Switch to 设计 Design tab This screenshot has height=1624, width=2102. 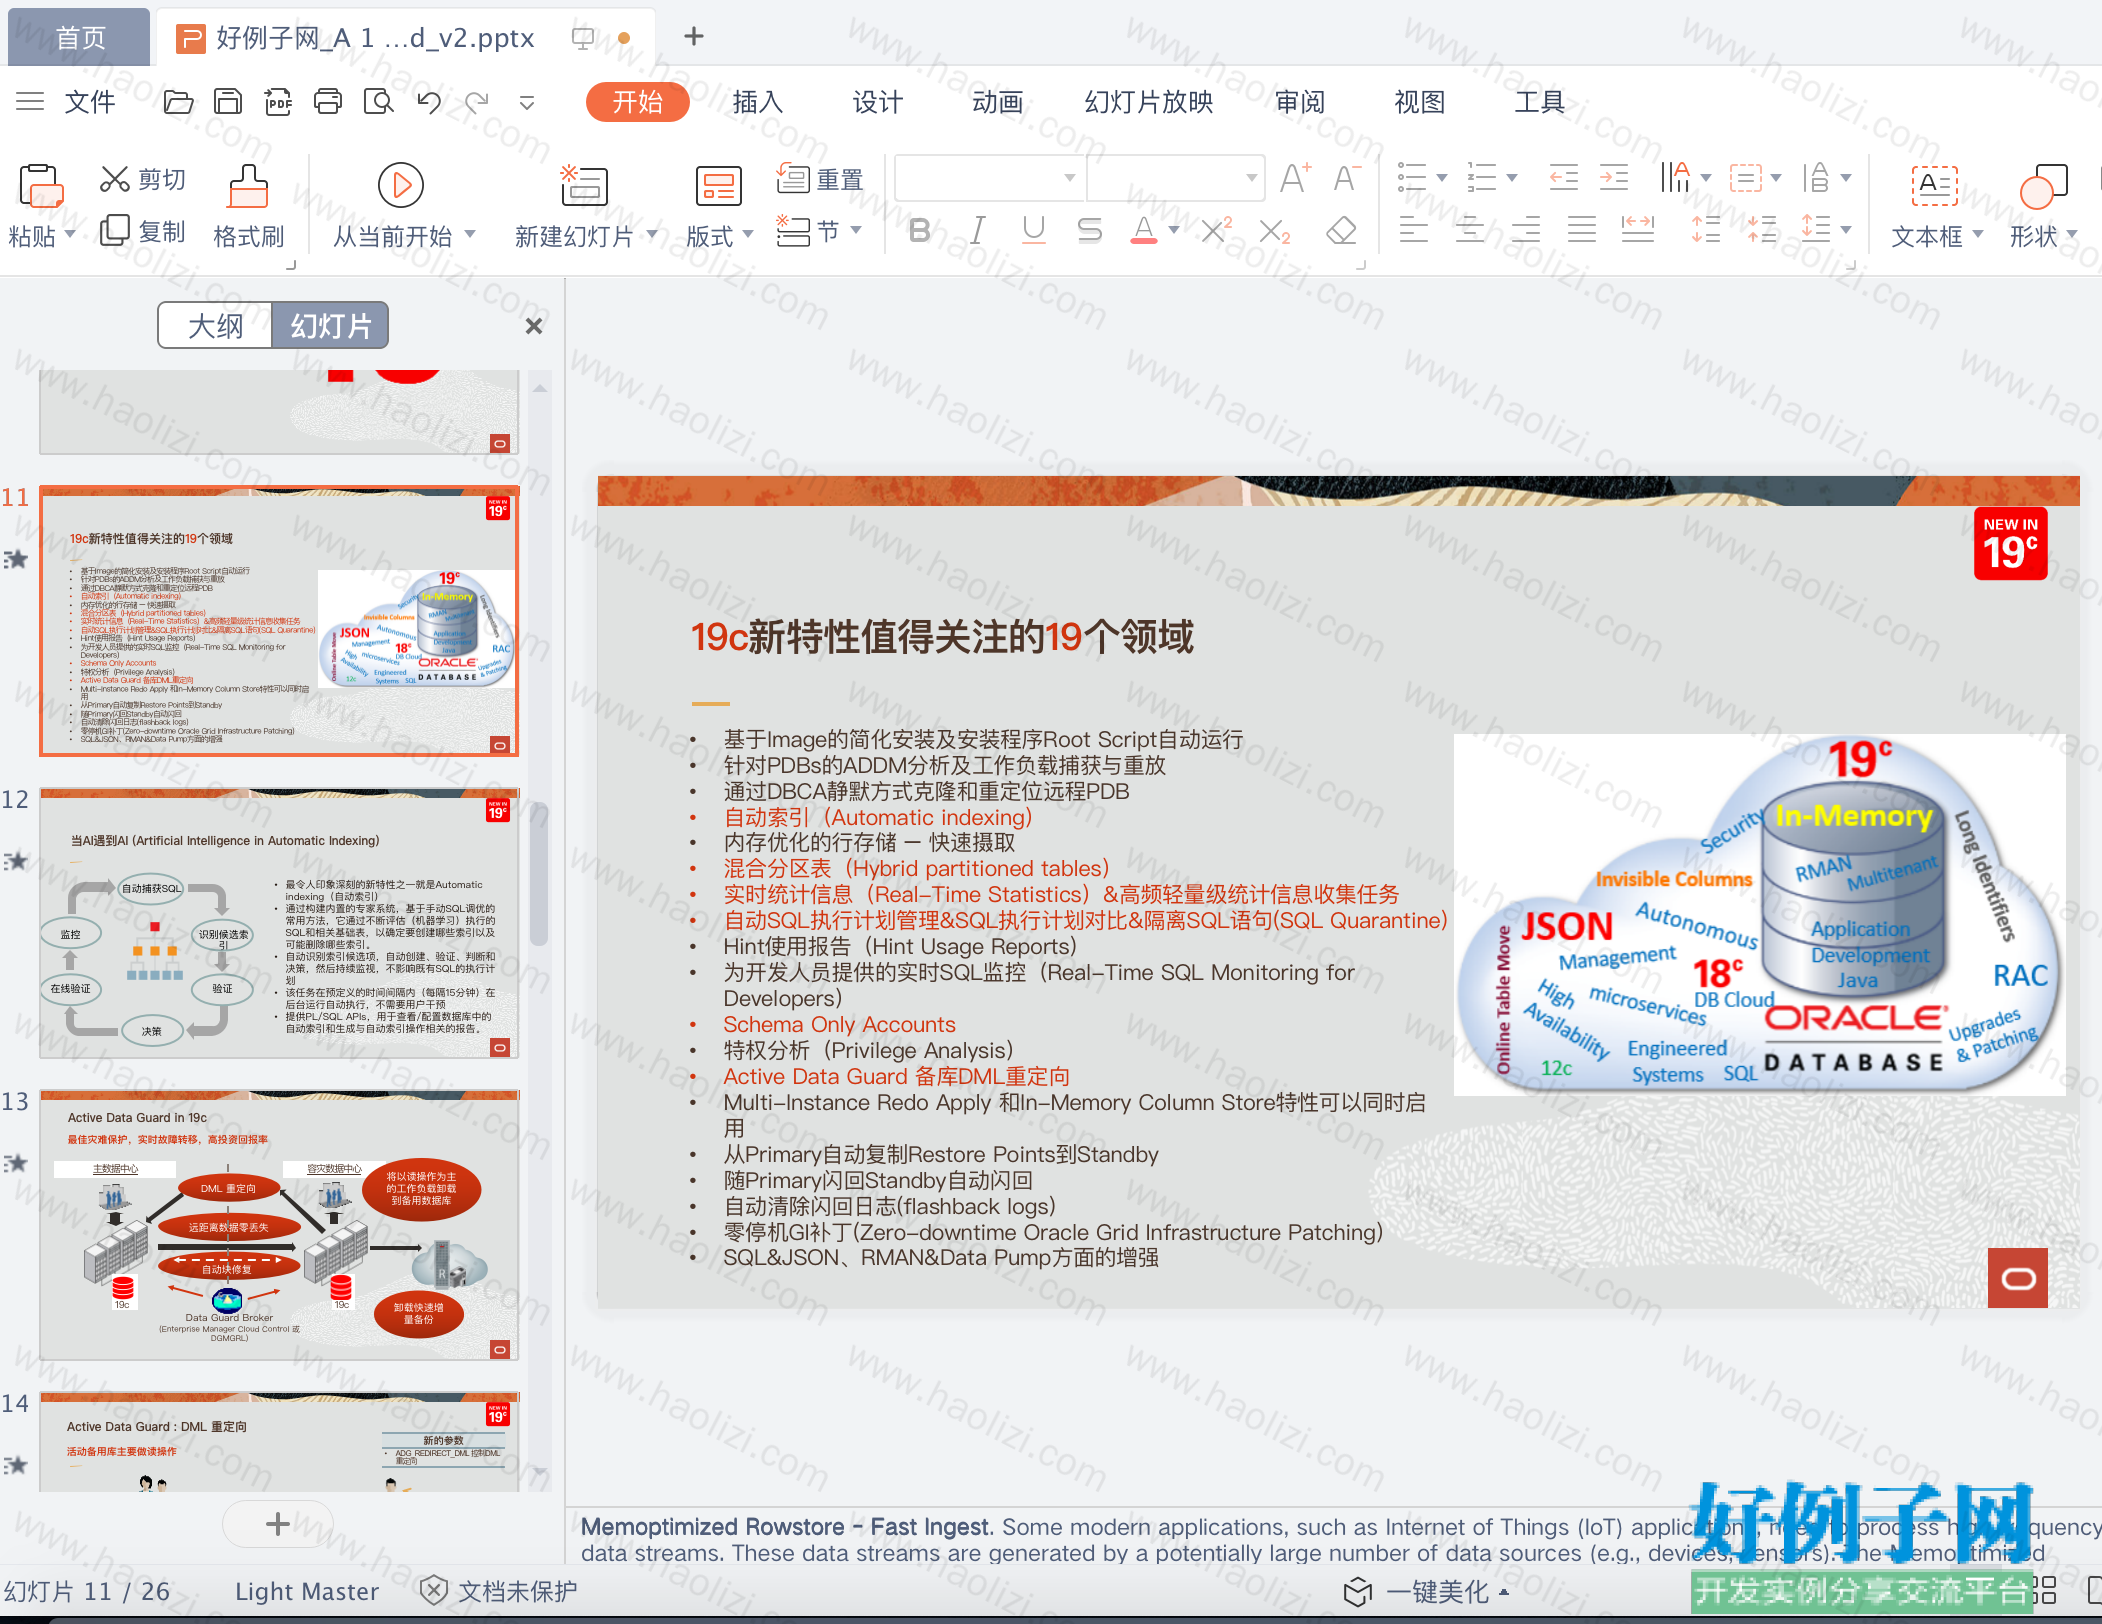(x=877, y=102)
